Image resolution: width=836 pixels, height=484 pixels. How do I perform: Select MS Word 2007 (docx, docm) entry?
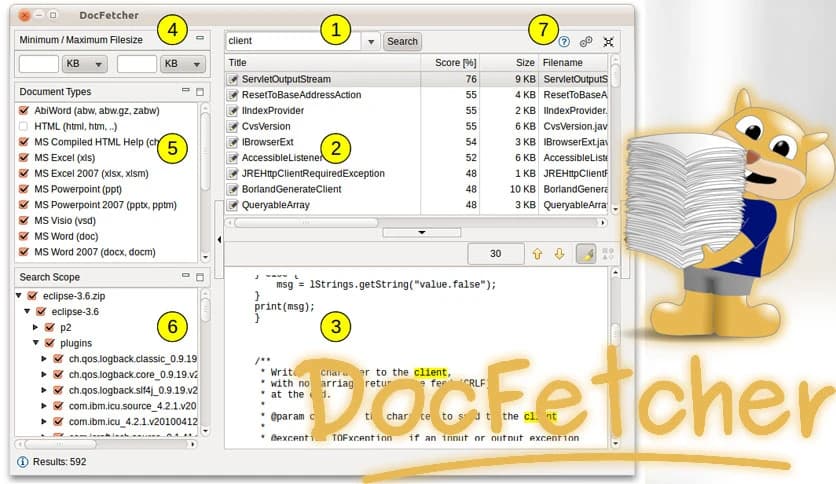[95, 252]
